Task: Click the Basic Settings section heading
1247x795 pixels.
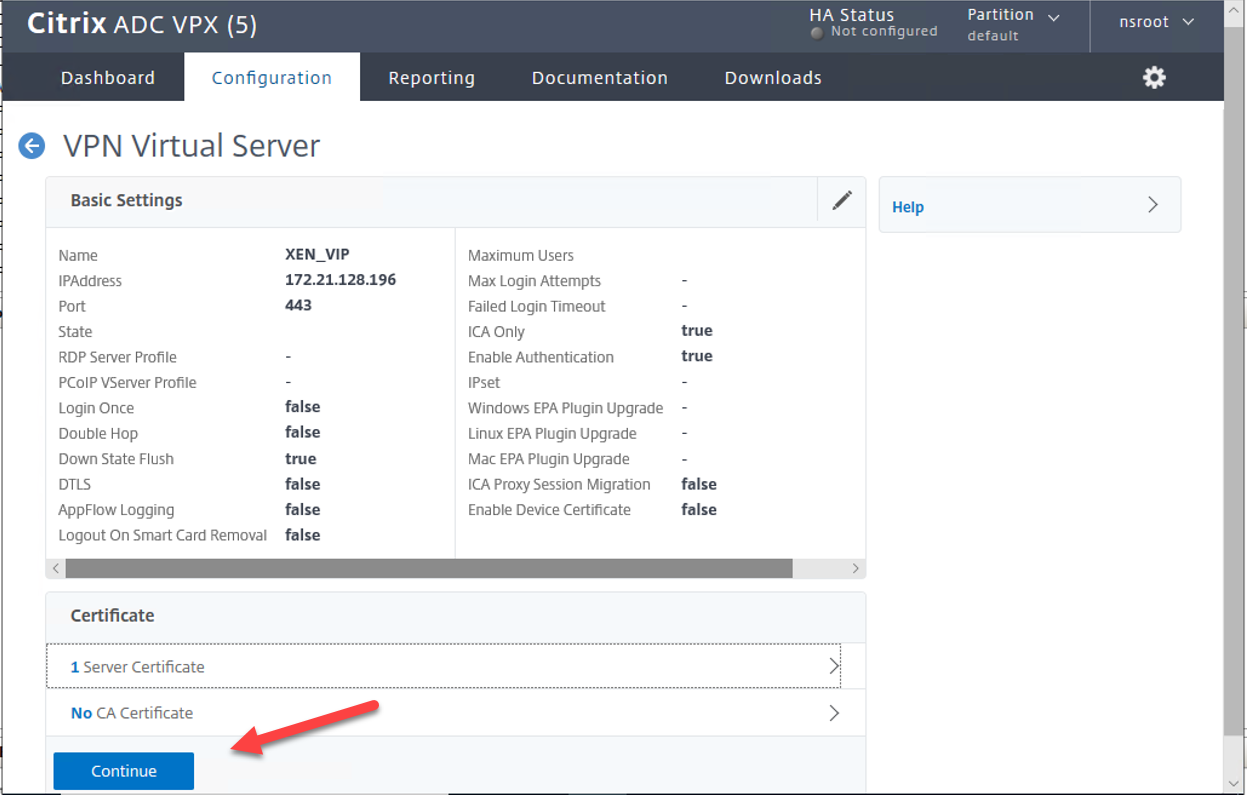Action: click(x=126, y=200)
